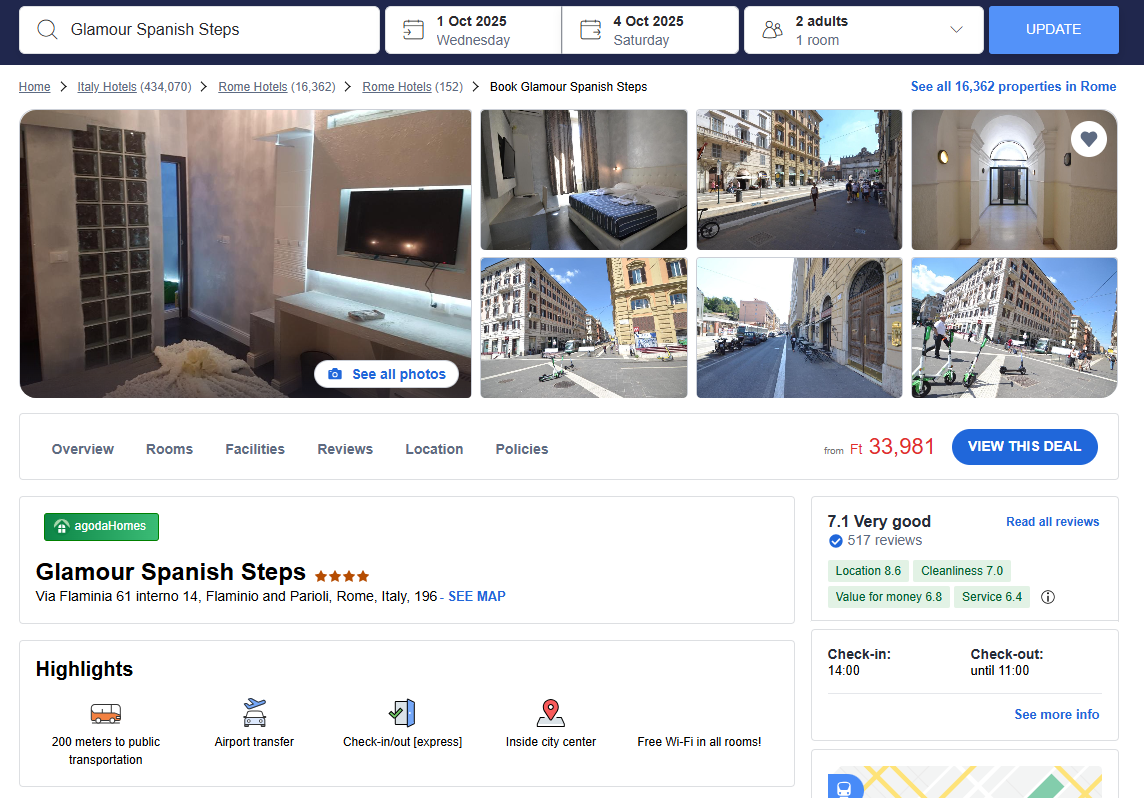Follow the Home breadcrumb link
The image size is (1144, 798).
(x=34, y=87)
